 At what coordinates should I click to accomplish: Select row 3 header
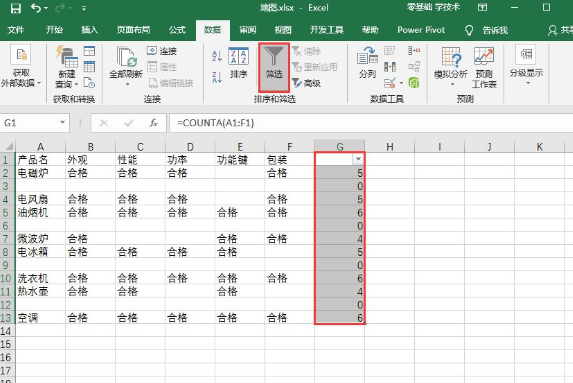7,186
